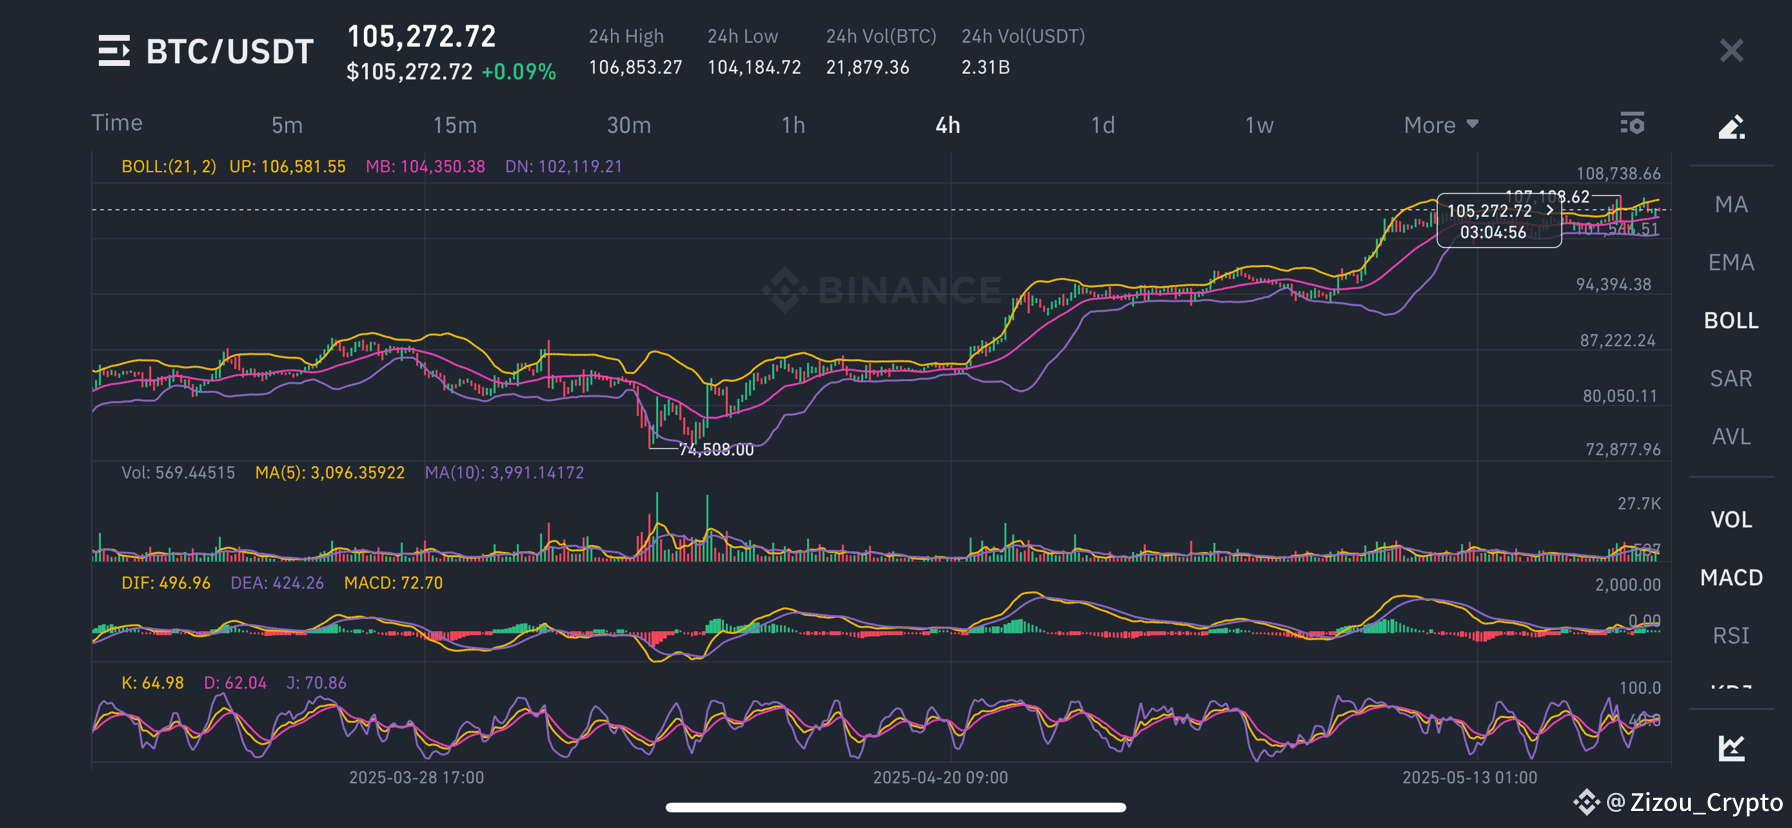Tap the K: 64.98 KDJ label

coord(152,683)
